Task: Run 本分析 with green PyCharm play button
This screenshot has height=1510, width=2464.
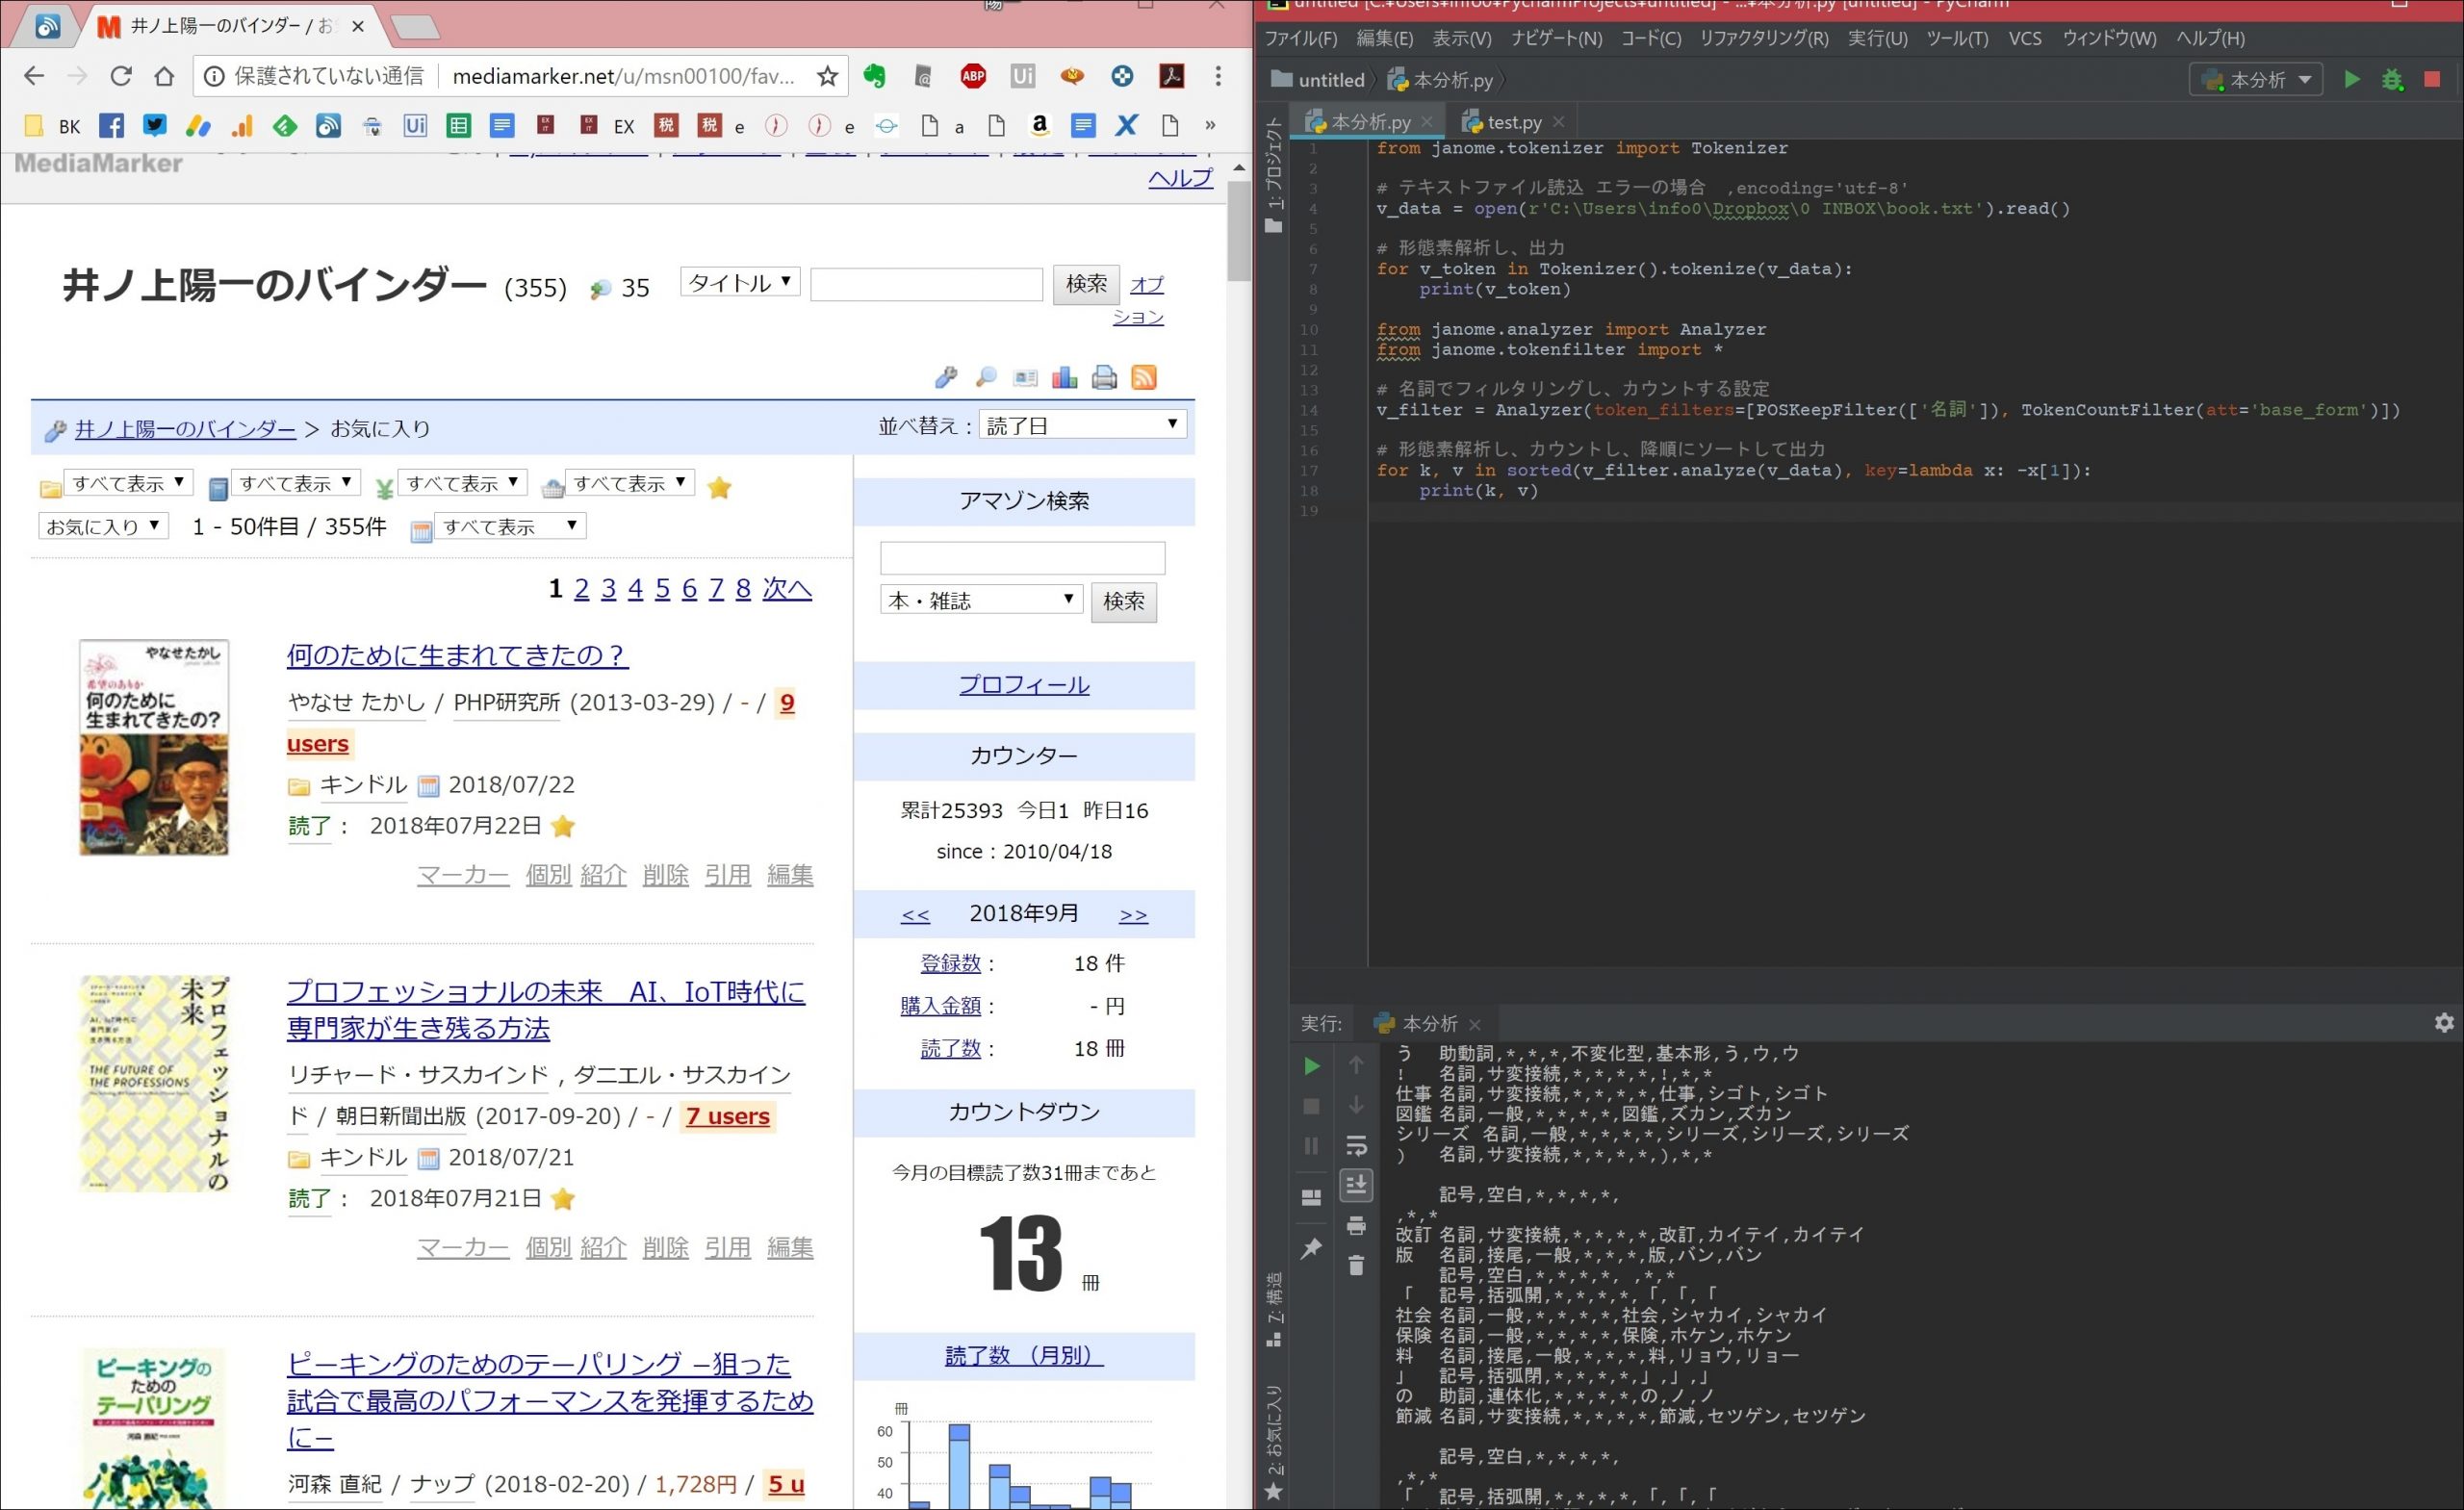Action: point(2352,79)
